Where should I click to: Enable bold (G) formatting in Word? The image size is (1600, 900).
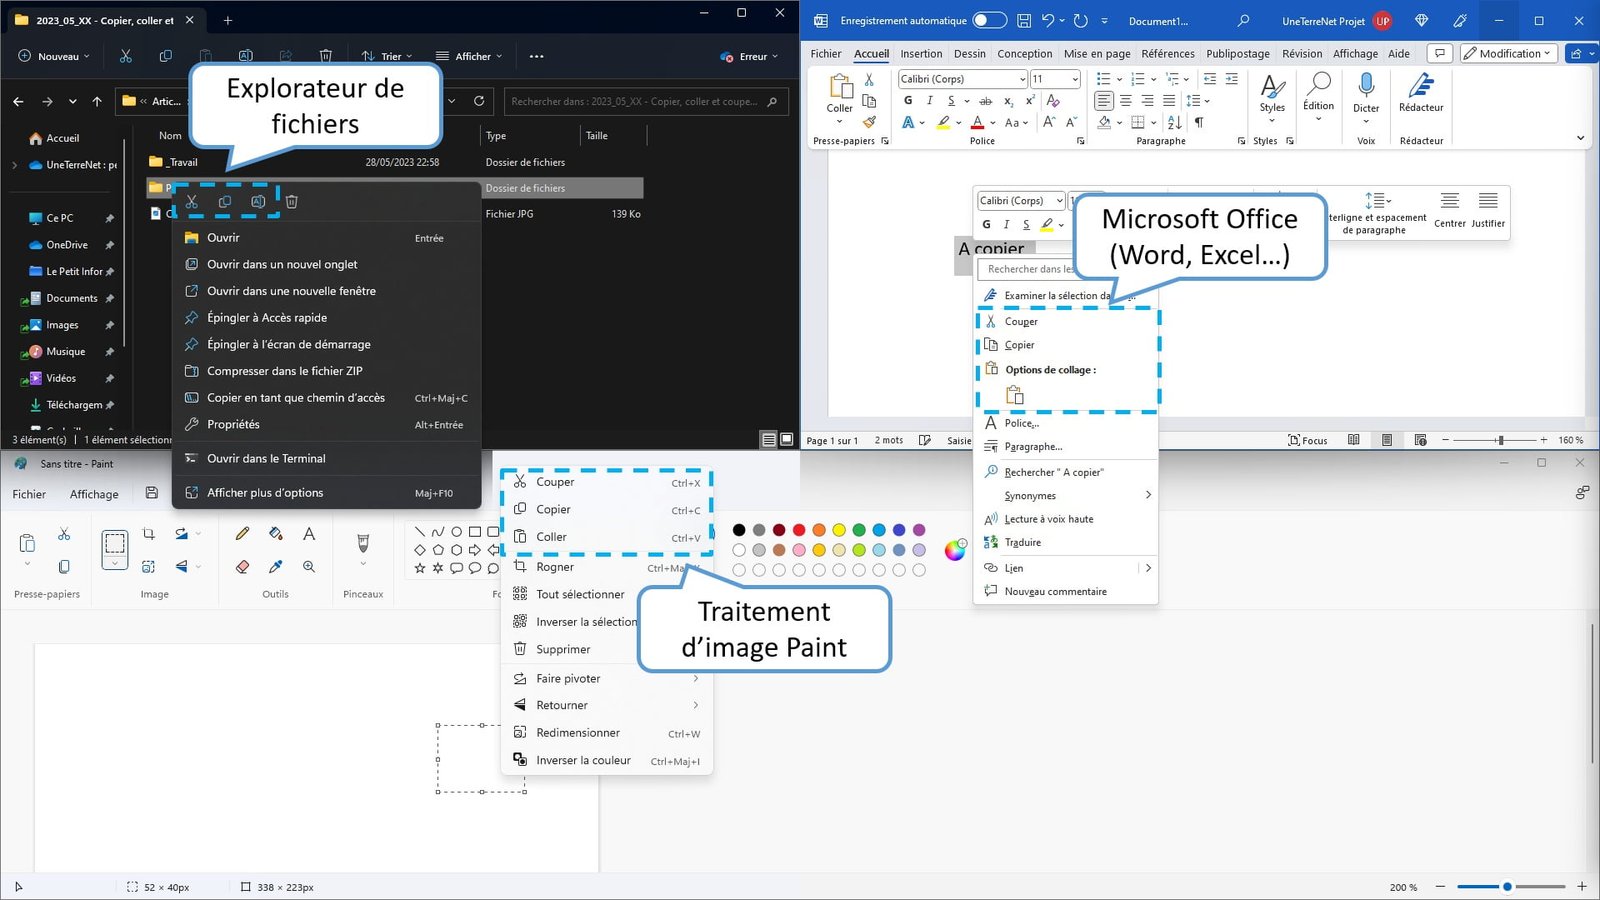(x=907, y=101)
